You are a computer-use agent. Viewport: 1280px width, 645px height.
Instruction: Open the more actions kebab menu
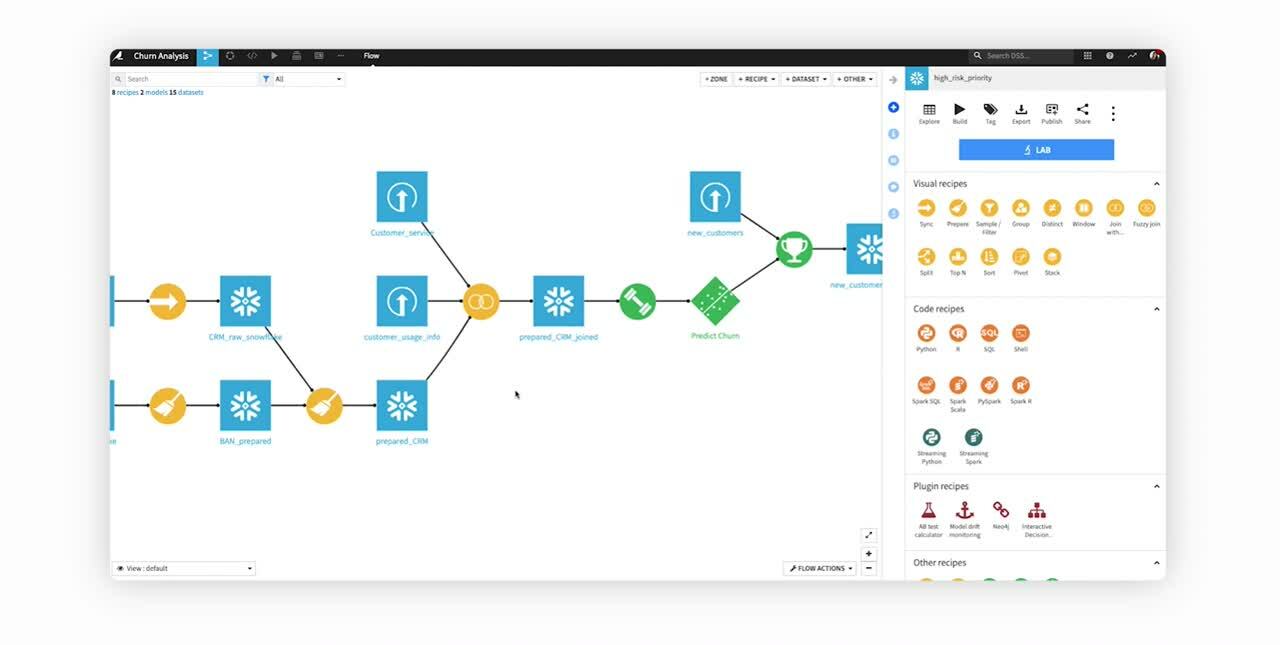pos(1113,114)
